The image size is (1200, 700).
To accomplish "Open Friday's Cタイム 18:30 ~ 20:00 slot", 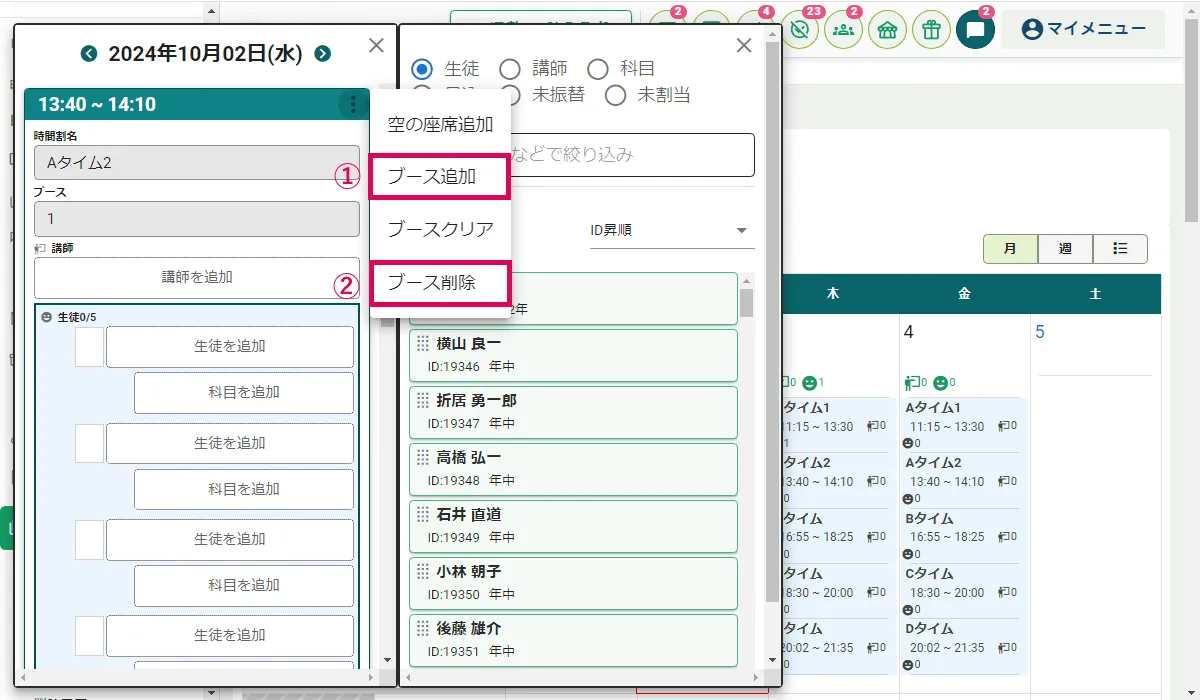I will [x=964, y=591].
